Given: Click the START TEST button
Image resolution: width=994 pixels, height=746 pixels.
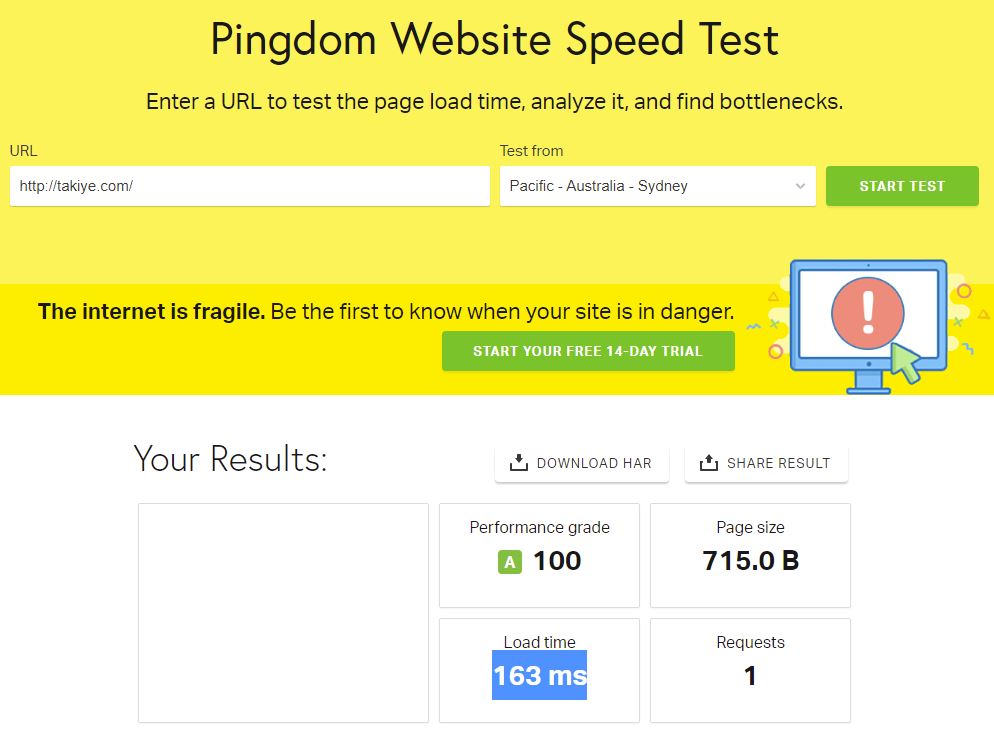Looking at the screenshot, I should click(902, 186).
